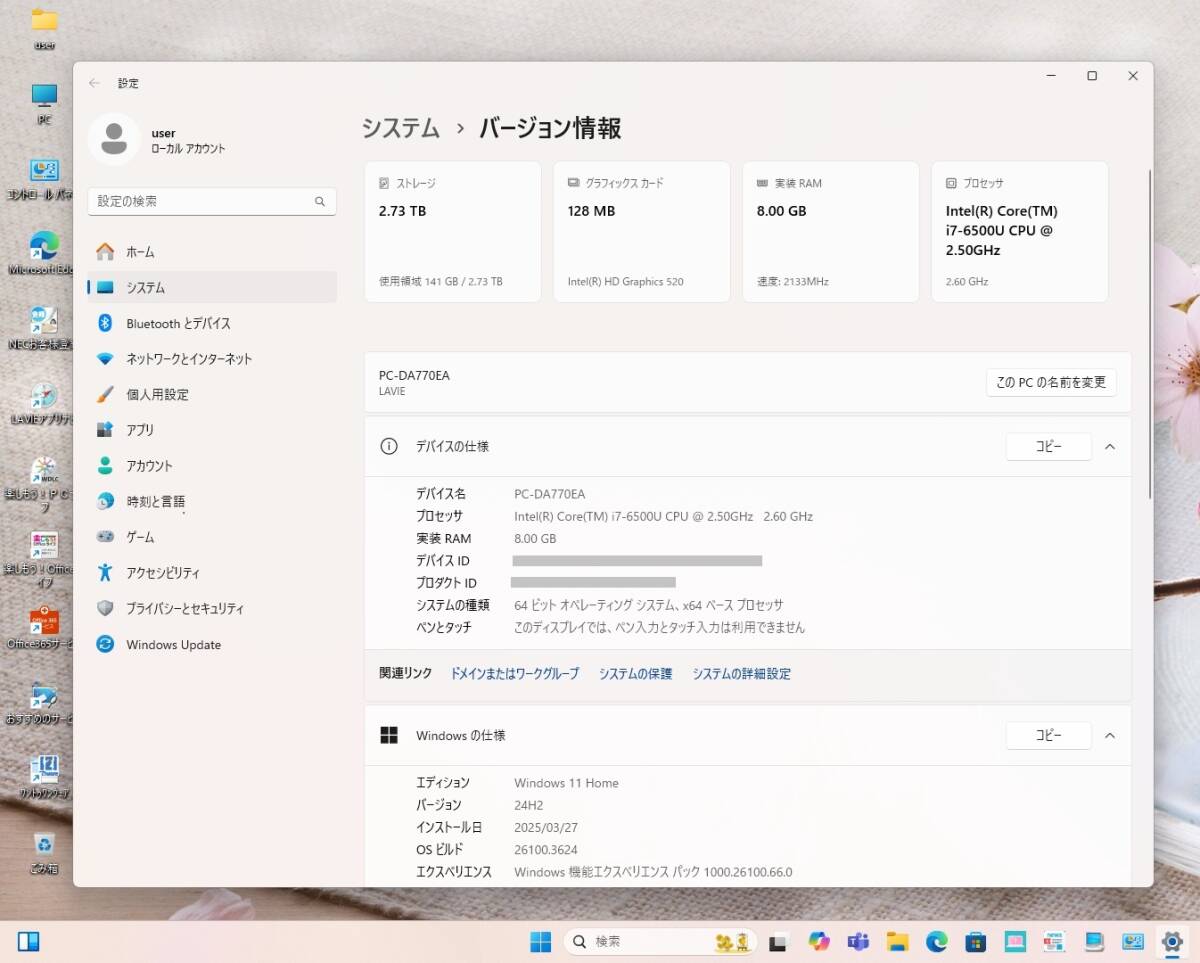Open システムの保護 link
This screenshot has width=1200, height=963.
click(x=635, y=674)
